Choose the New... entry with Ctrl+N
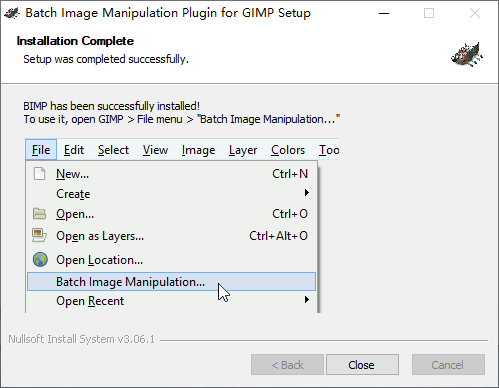 (172, 174)
